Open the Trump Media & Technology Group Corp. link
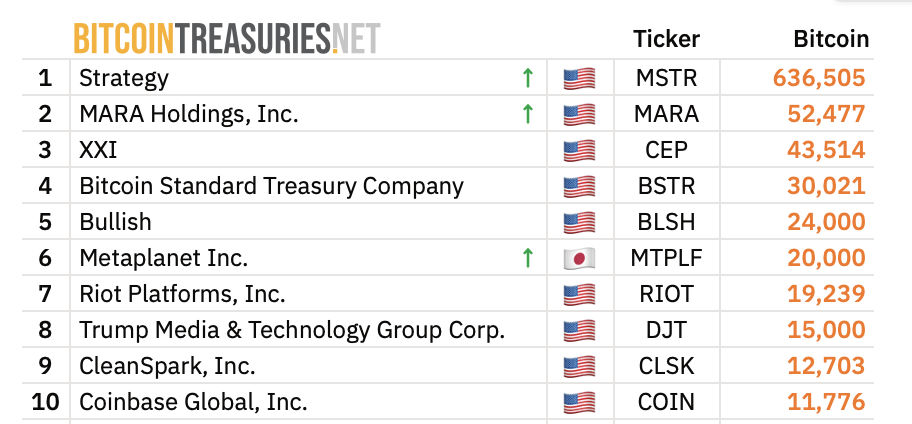912x424 pixels. point(292,330)
